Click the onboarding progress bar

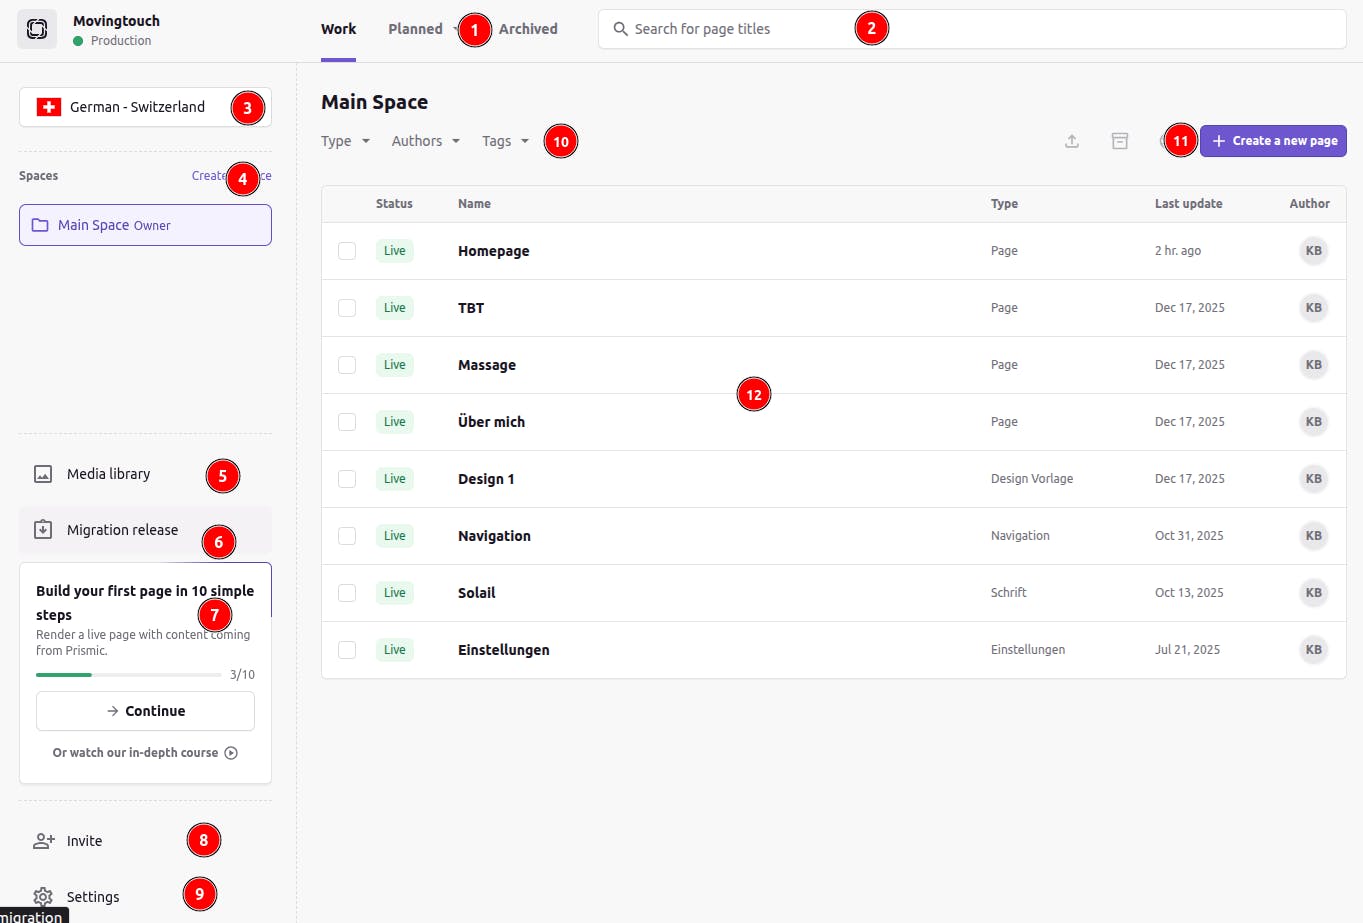click(x=129, y=675)
